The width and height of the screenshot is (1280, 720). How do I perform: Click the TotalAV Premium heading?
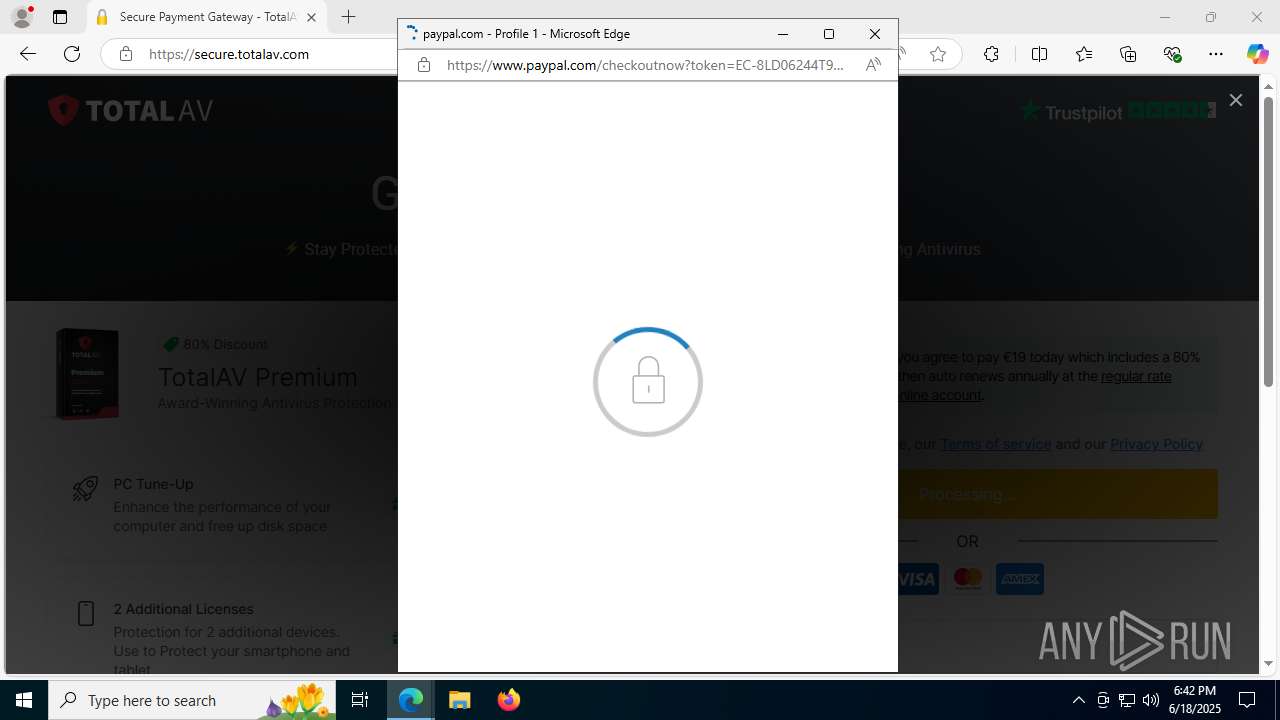[x=258, y=377]
